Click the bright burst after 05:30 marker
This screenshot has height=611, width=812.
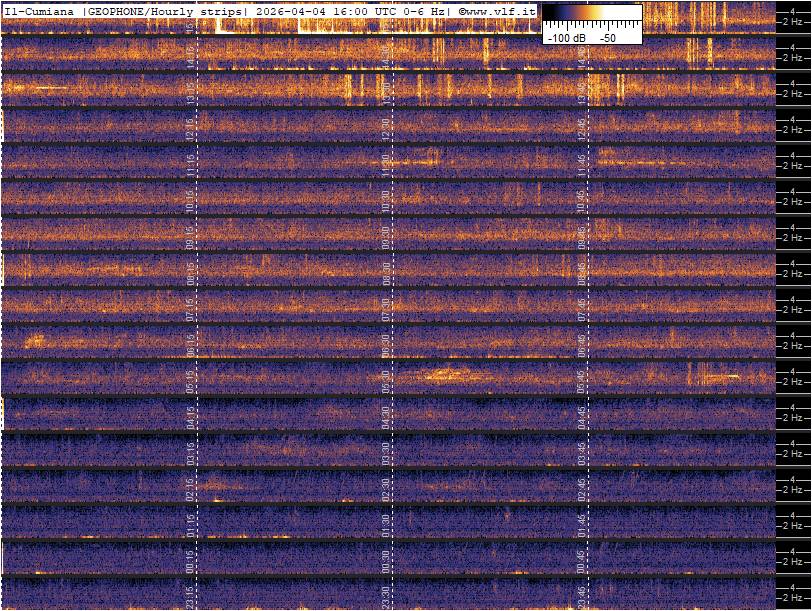(448, 376)
